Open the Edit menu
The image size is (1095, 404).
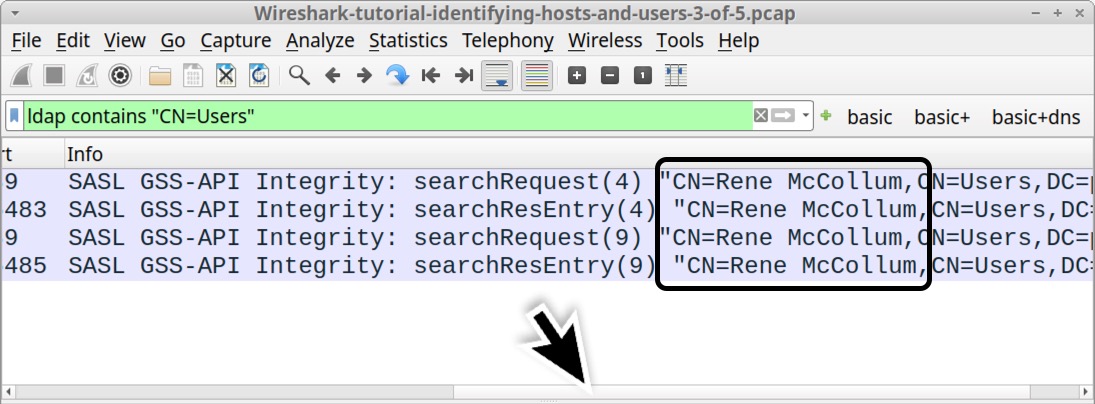tap(73, 41)
